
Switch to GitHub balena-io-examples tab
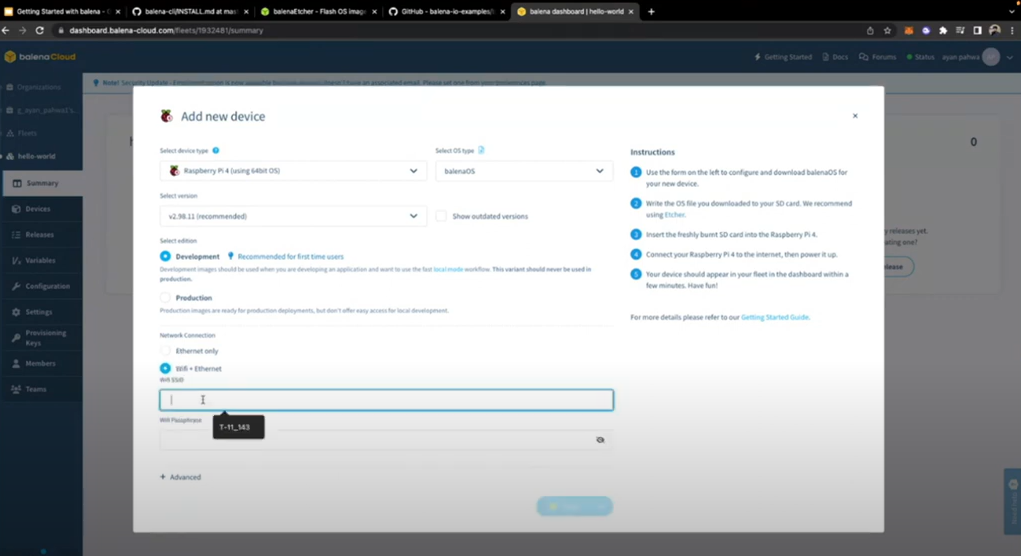[446, 12]
